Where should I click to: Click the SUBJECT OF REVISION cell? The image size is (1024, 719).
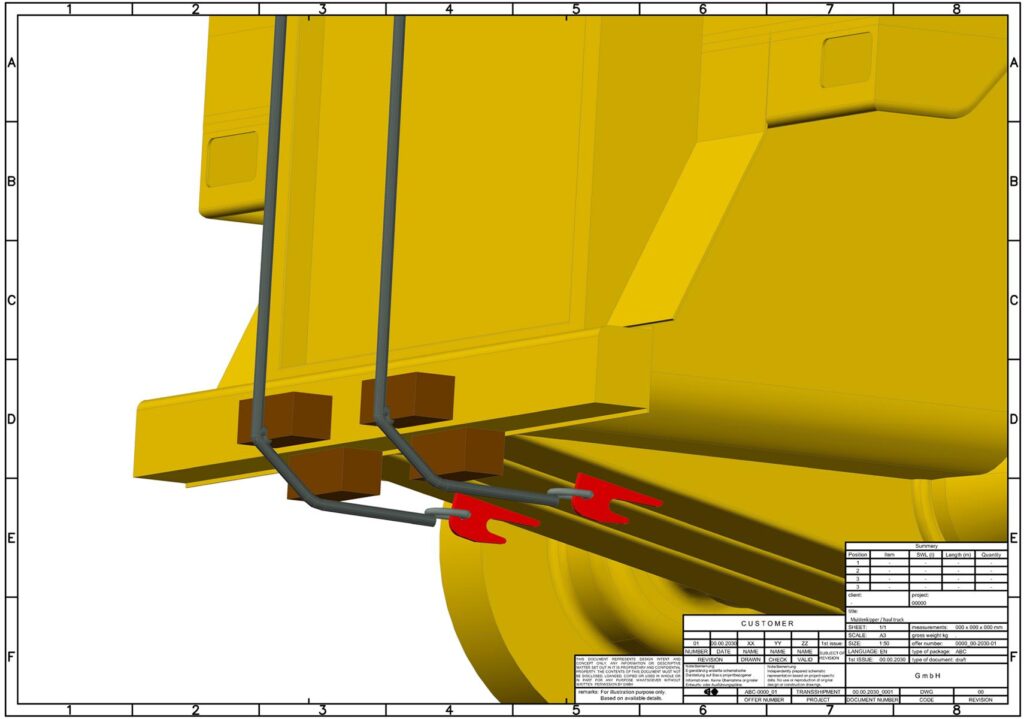pos(831,655)
